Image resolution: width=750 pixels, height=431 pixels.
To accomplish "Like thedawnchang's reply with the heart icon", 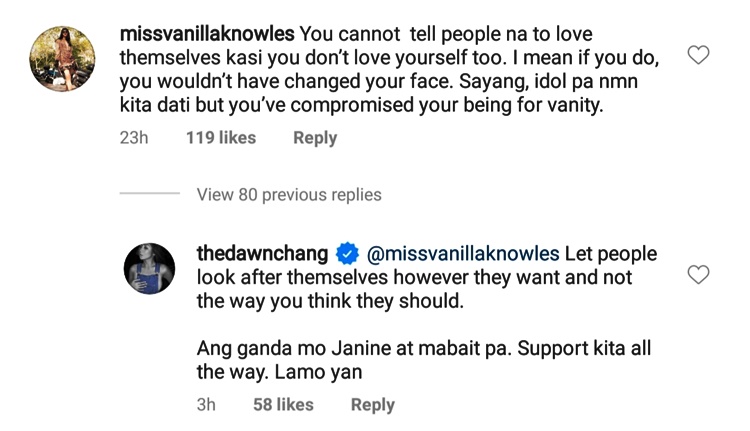I will pyautogui.click(x=698, y=275).
